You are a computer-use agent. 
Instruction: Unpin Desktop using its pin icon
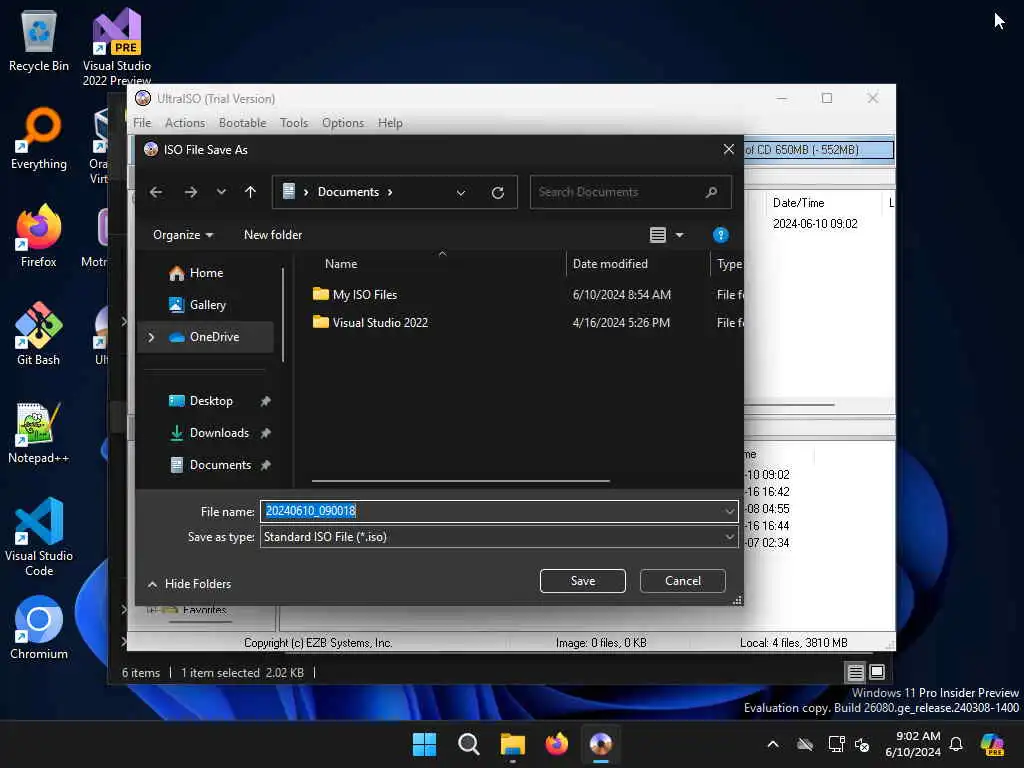265,401
